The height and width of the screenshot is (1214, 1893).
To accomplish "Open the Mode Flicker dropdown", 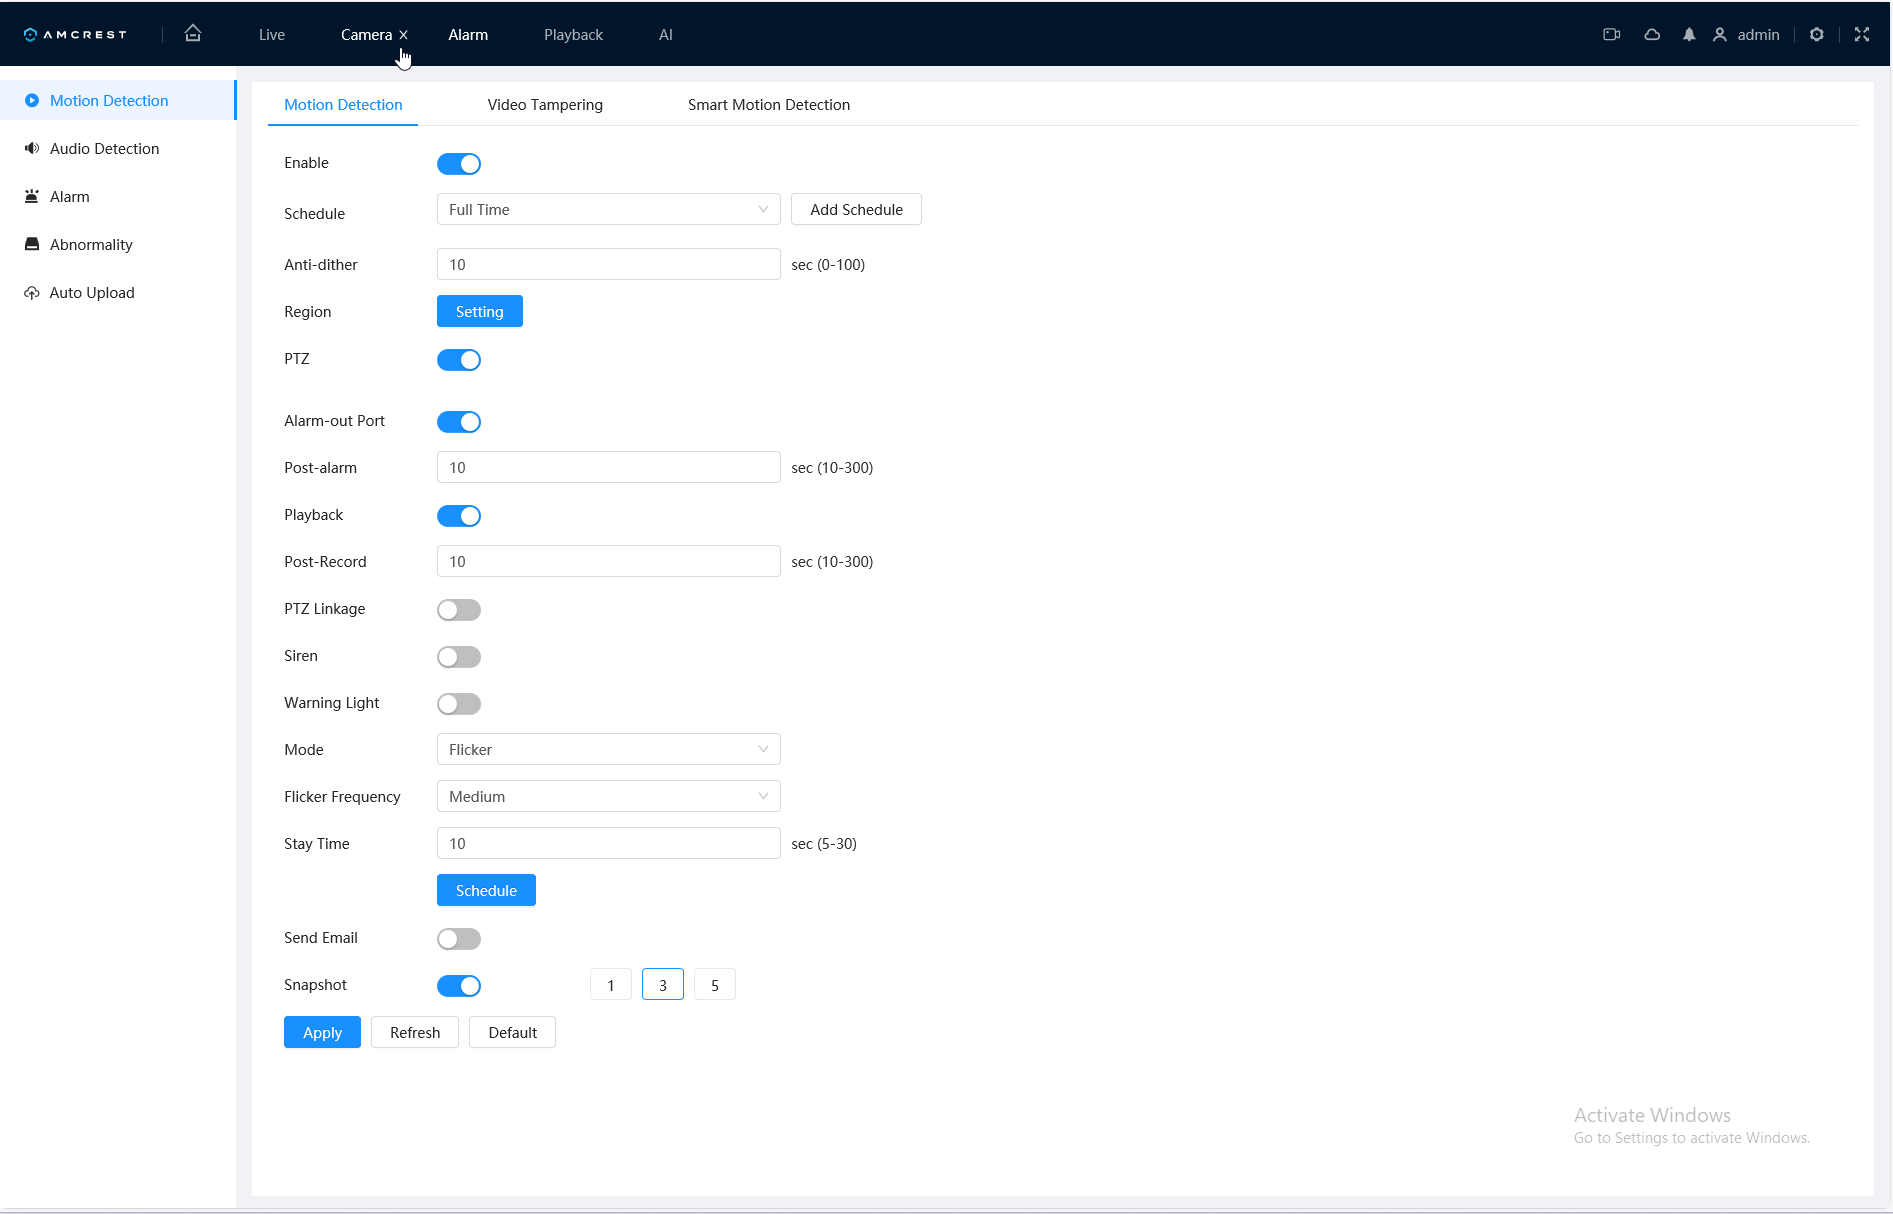I will (x=608, y=750).
